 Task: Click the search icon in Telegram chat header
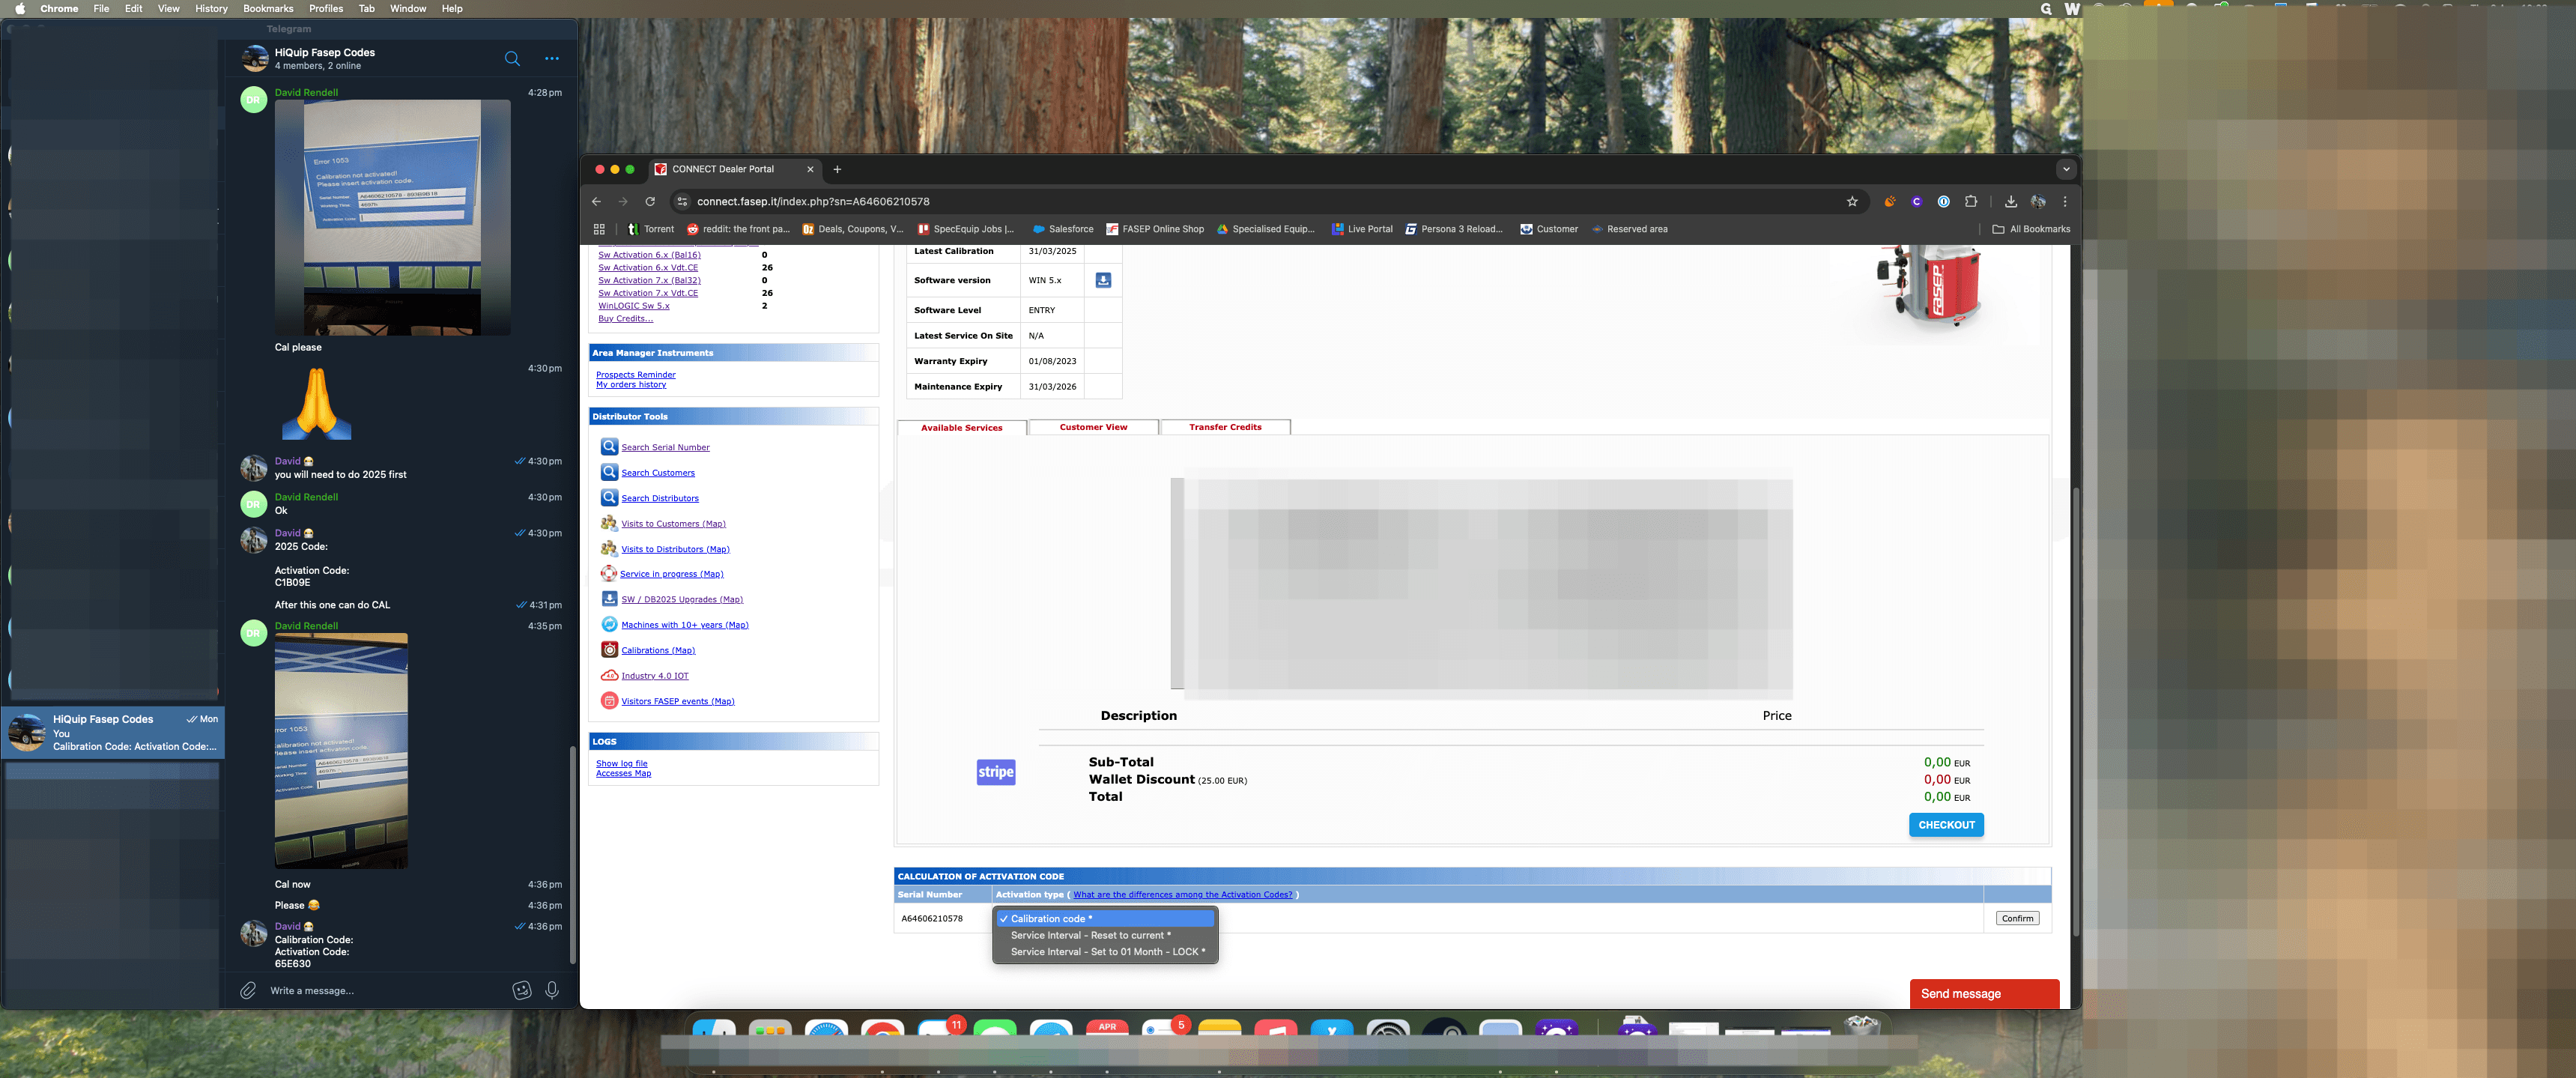pos(512,58)
